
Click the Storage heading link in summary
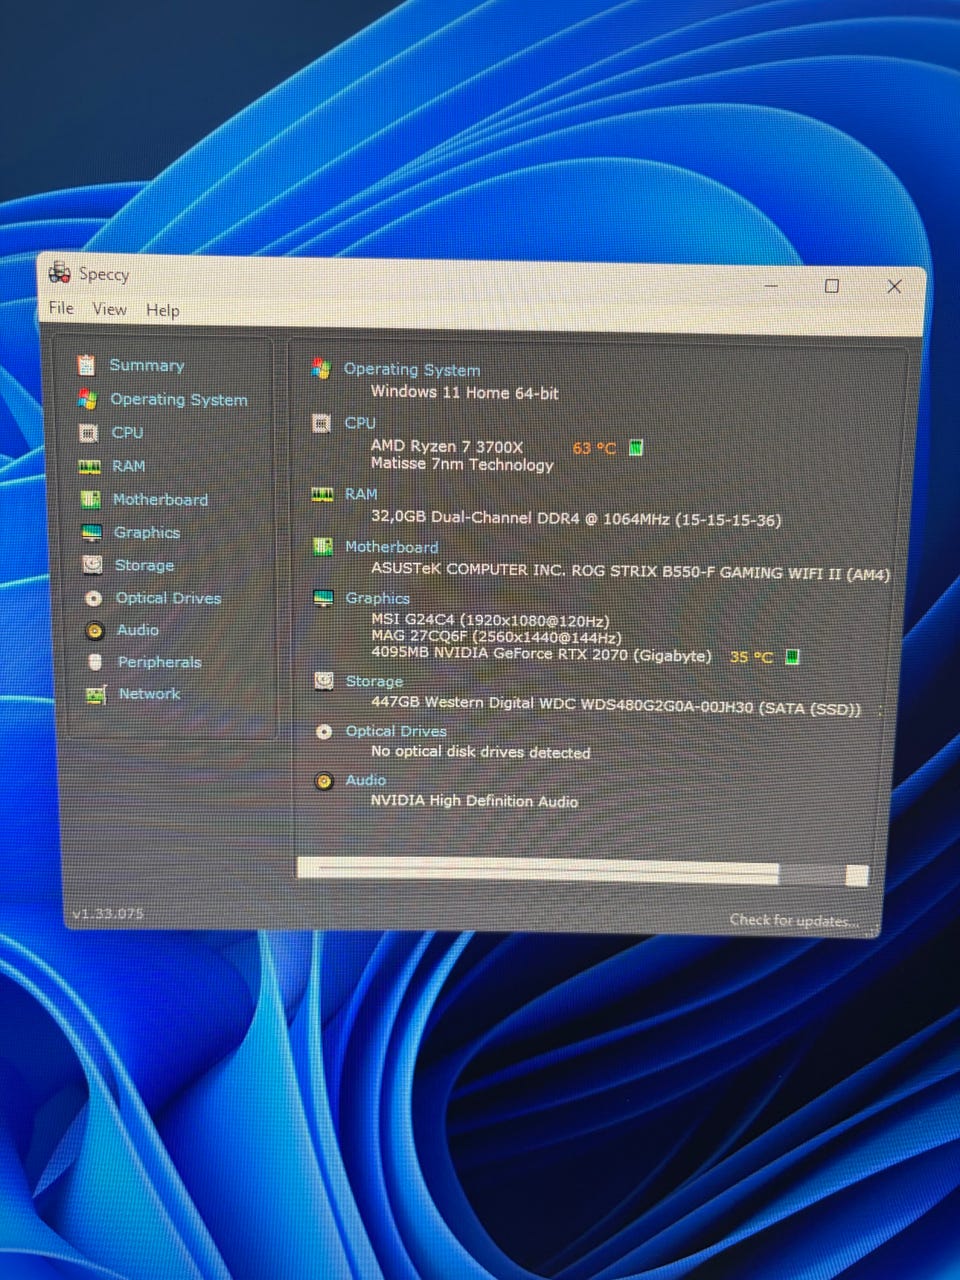(374, 681)
